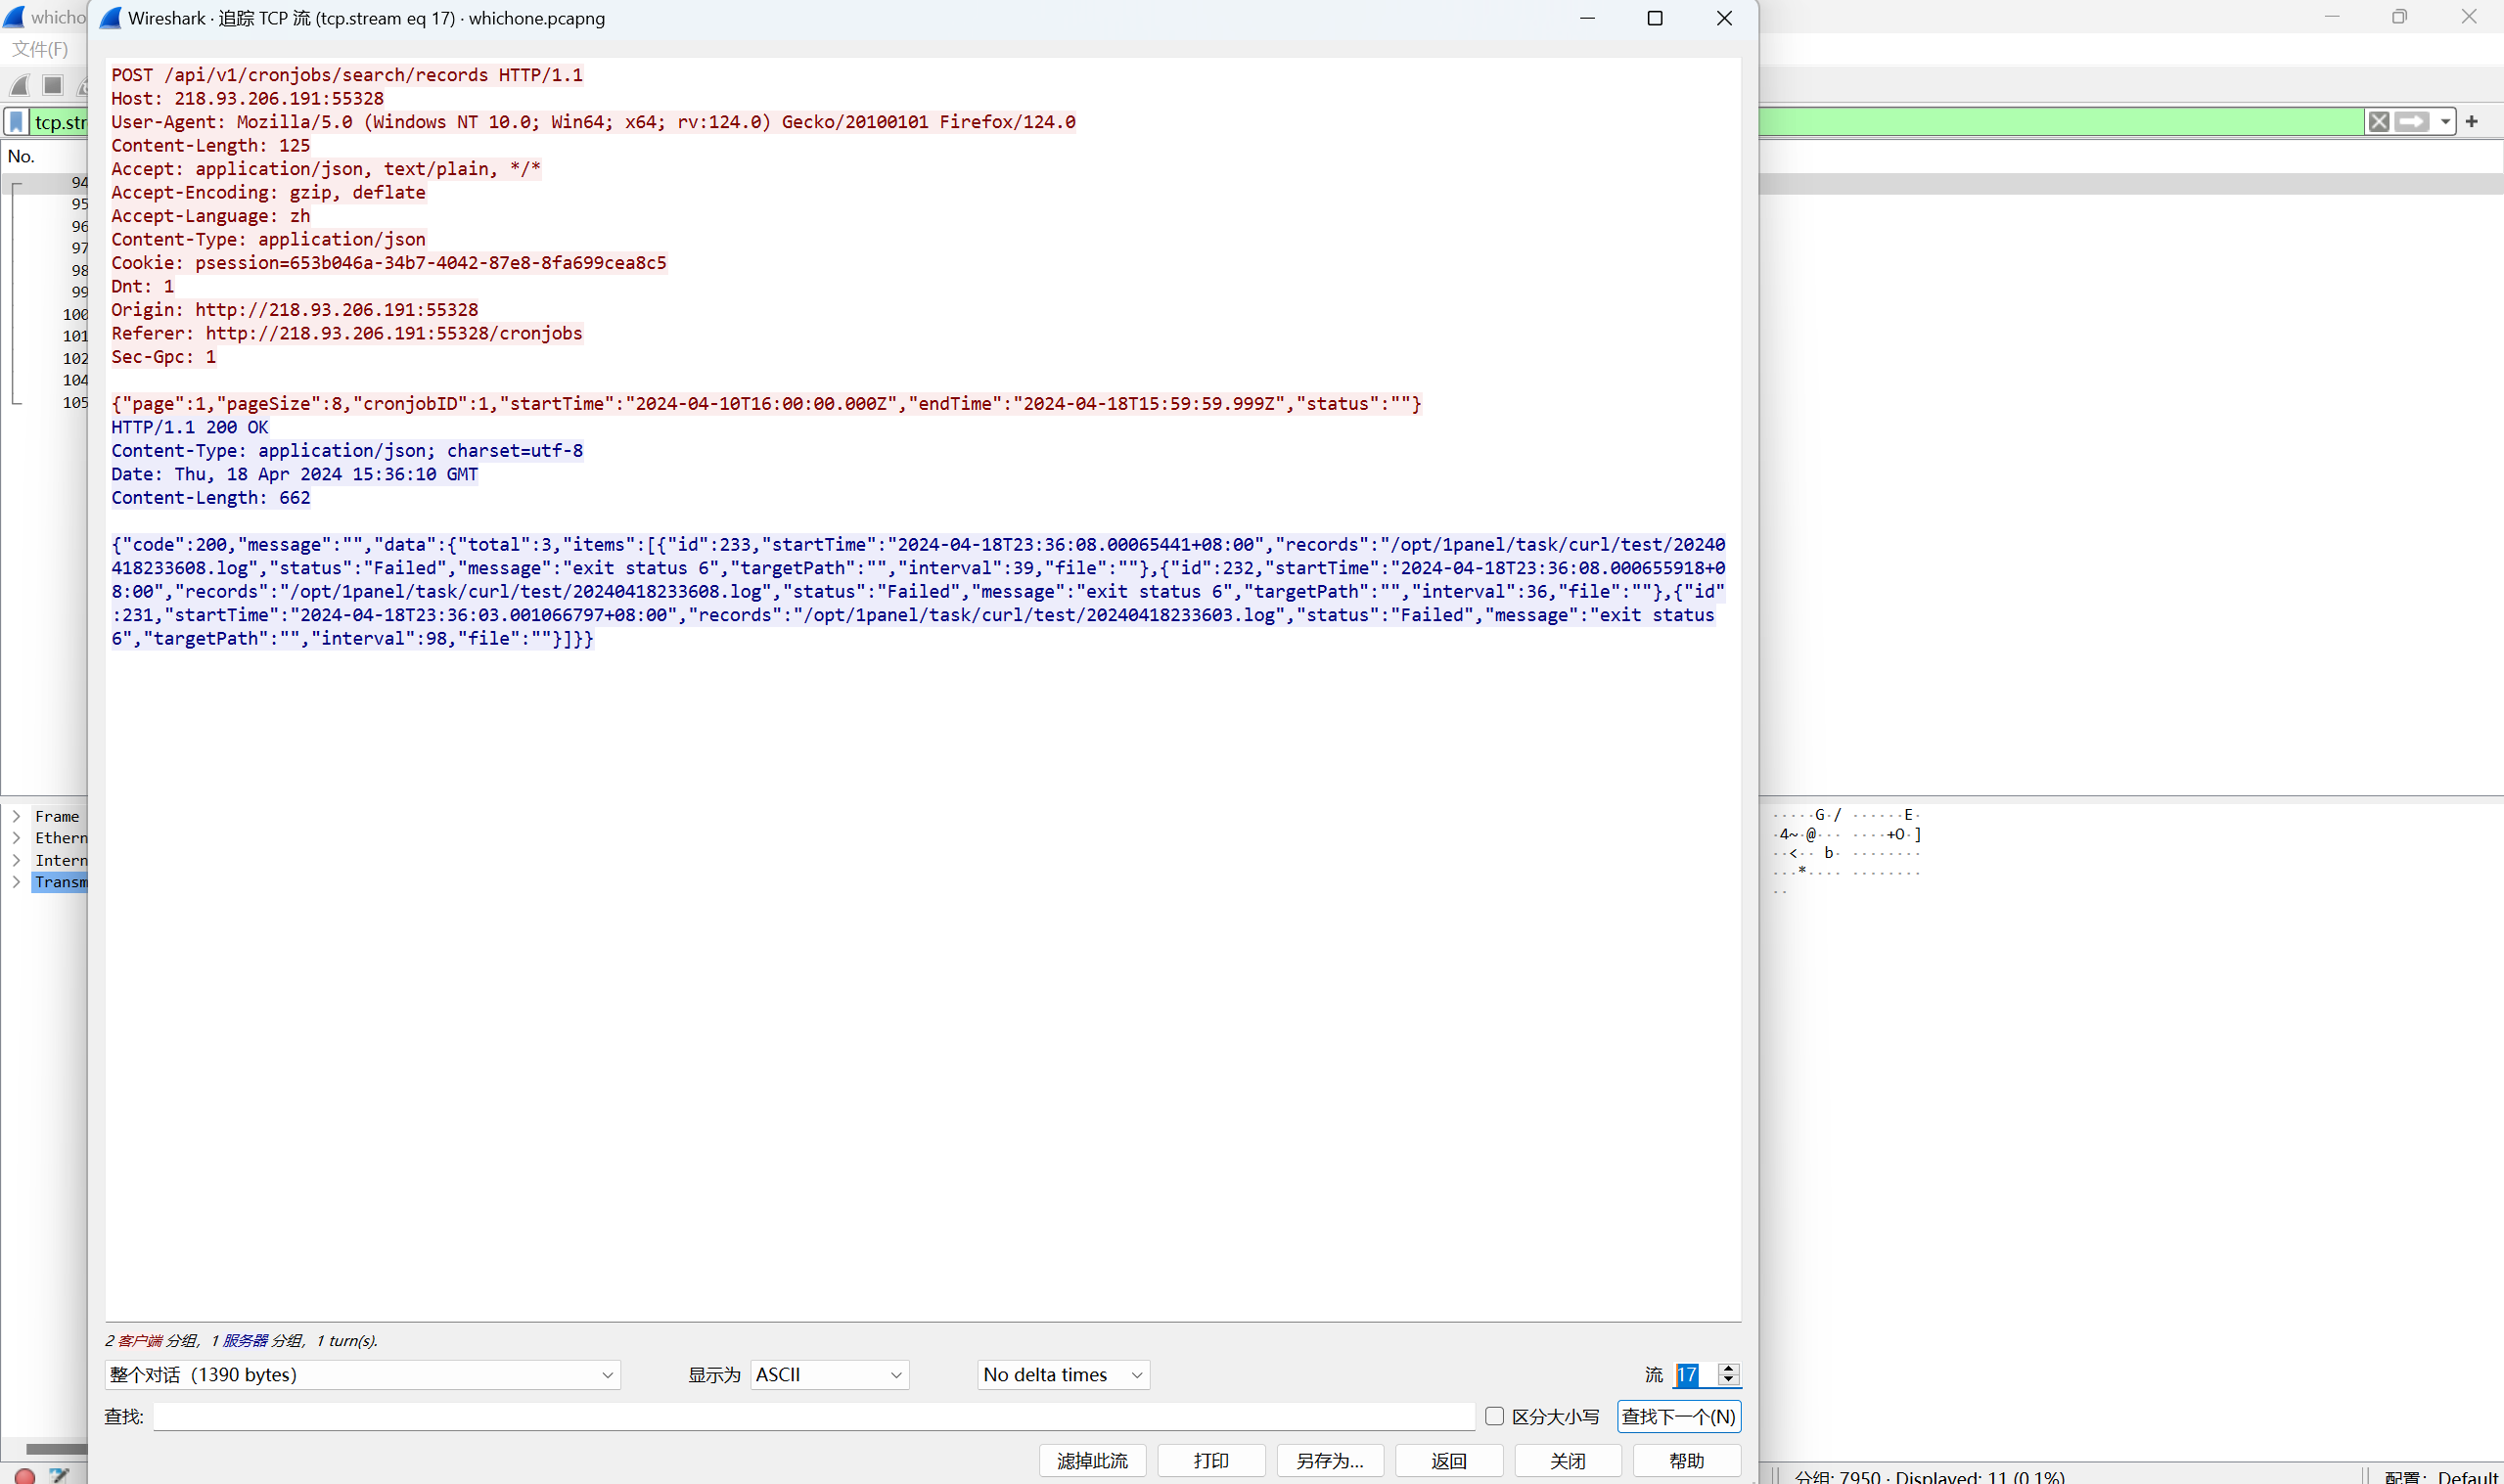2504x1484 pixels.
Task: Click the 关闭 close button
Action: click(1568, 1461)
